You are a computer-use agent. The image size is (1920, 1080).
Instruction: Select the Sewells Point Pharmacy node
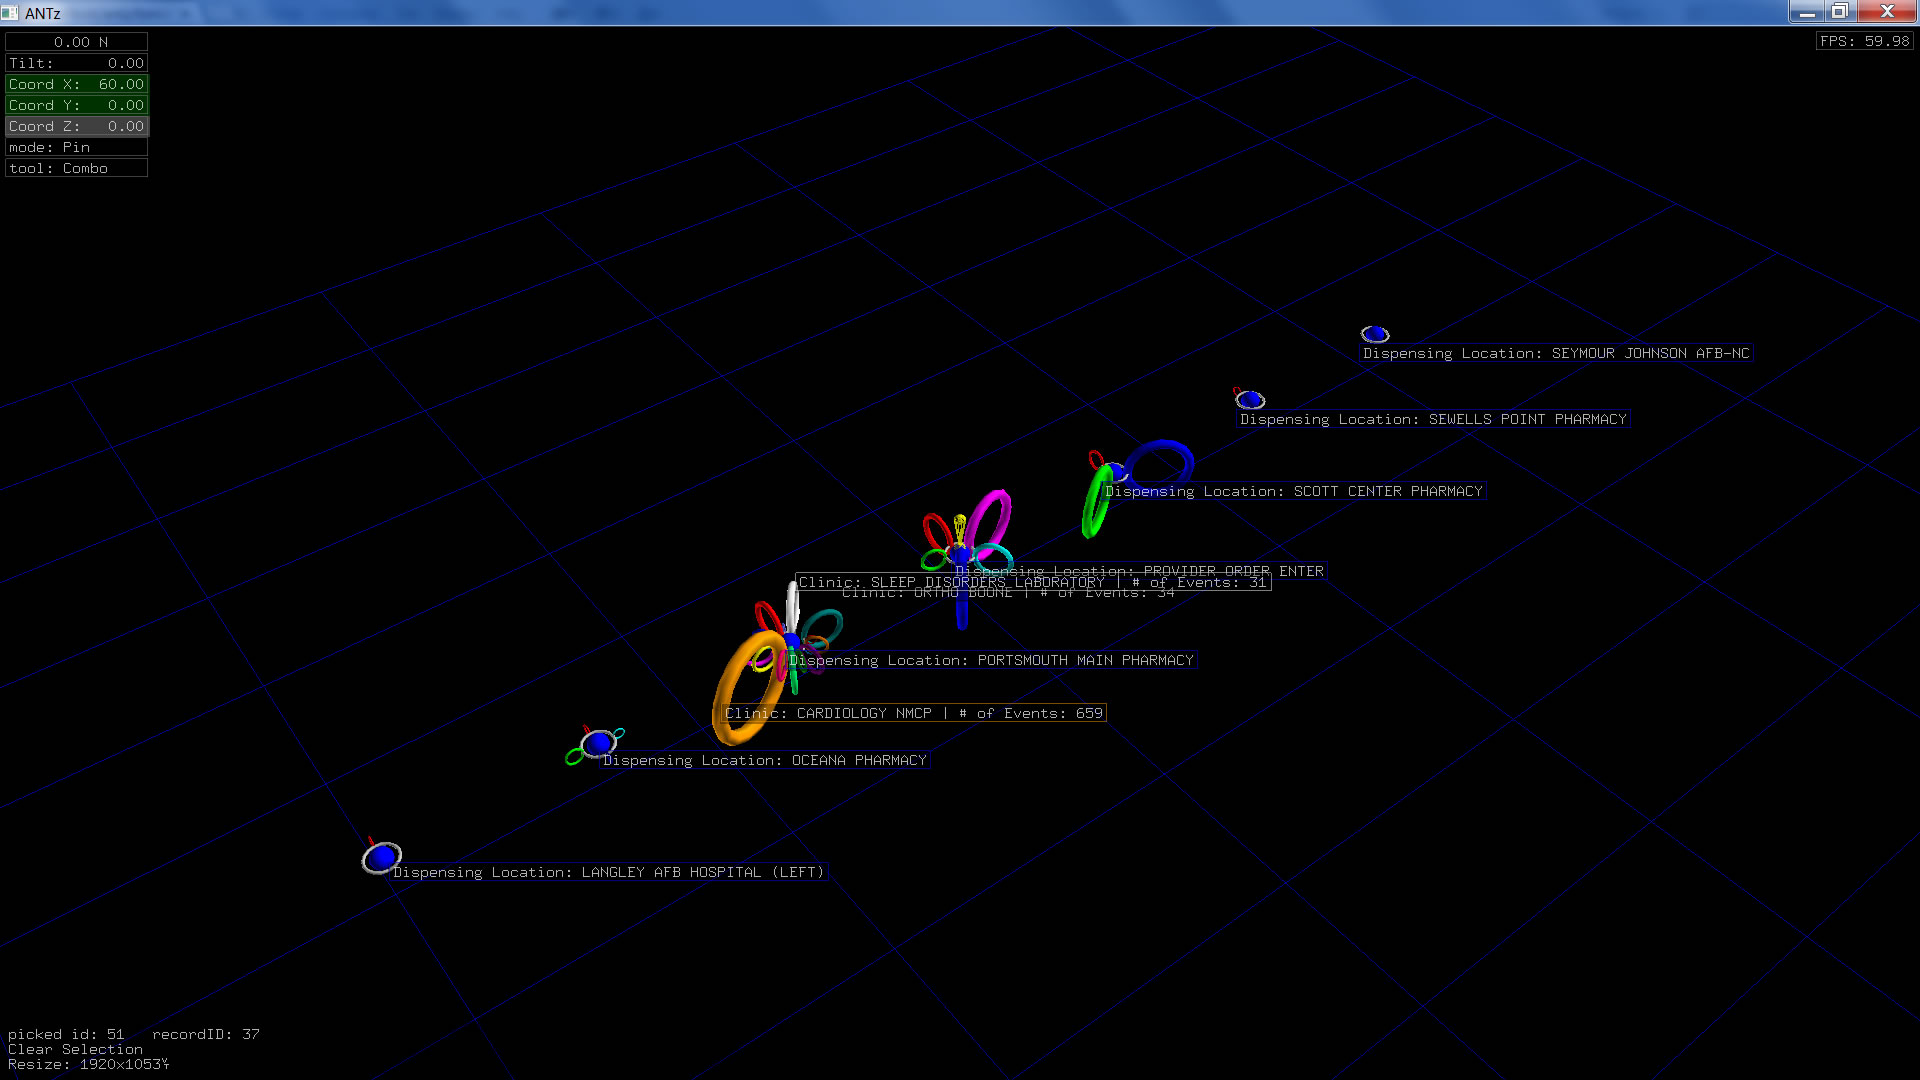point(1250,400)
